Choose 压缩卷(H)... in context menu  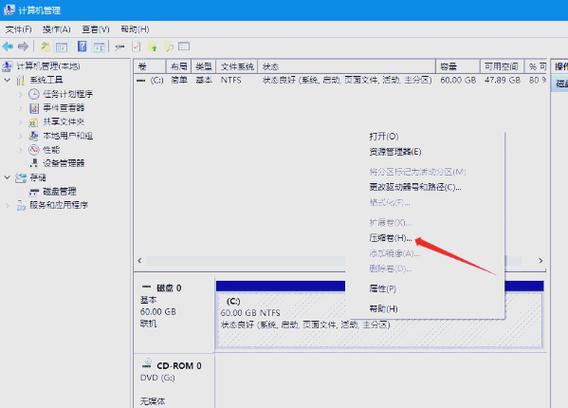(x=390, y=238)
